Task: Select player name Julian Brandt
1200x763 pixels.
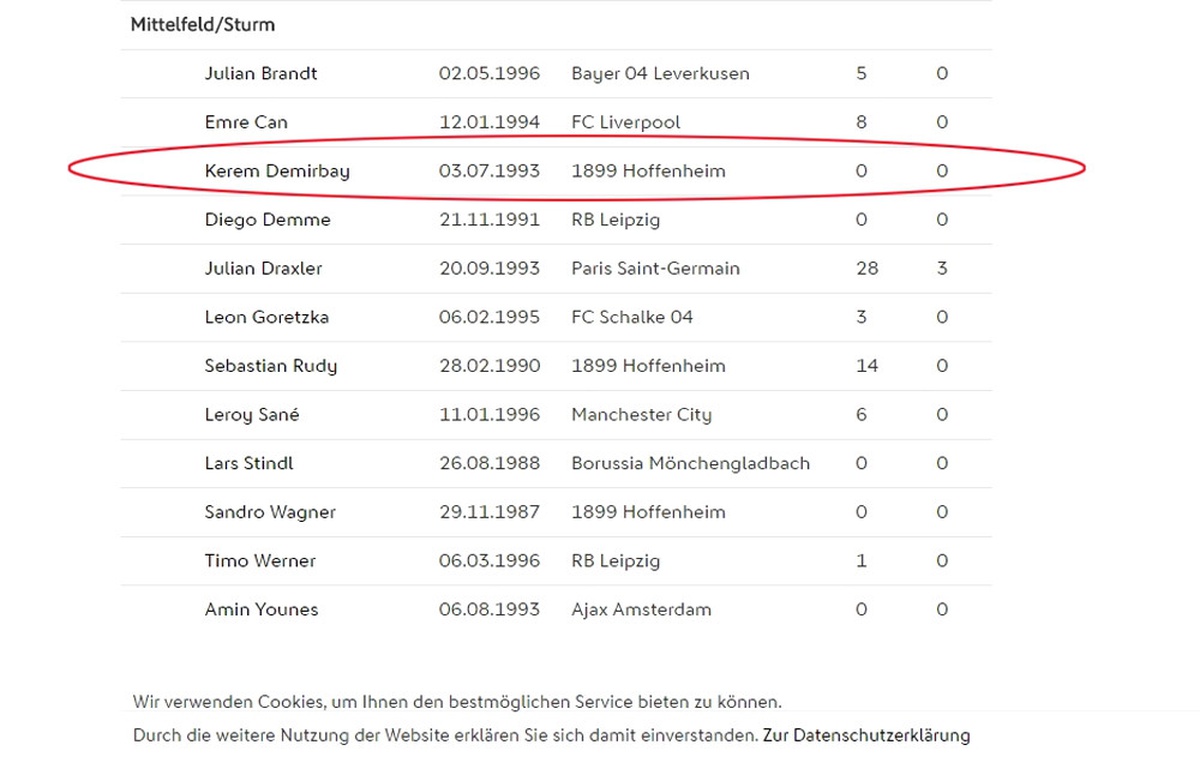Action: [261, 74]
